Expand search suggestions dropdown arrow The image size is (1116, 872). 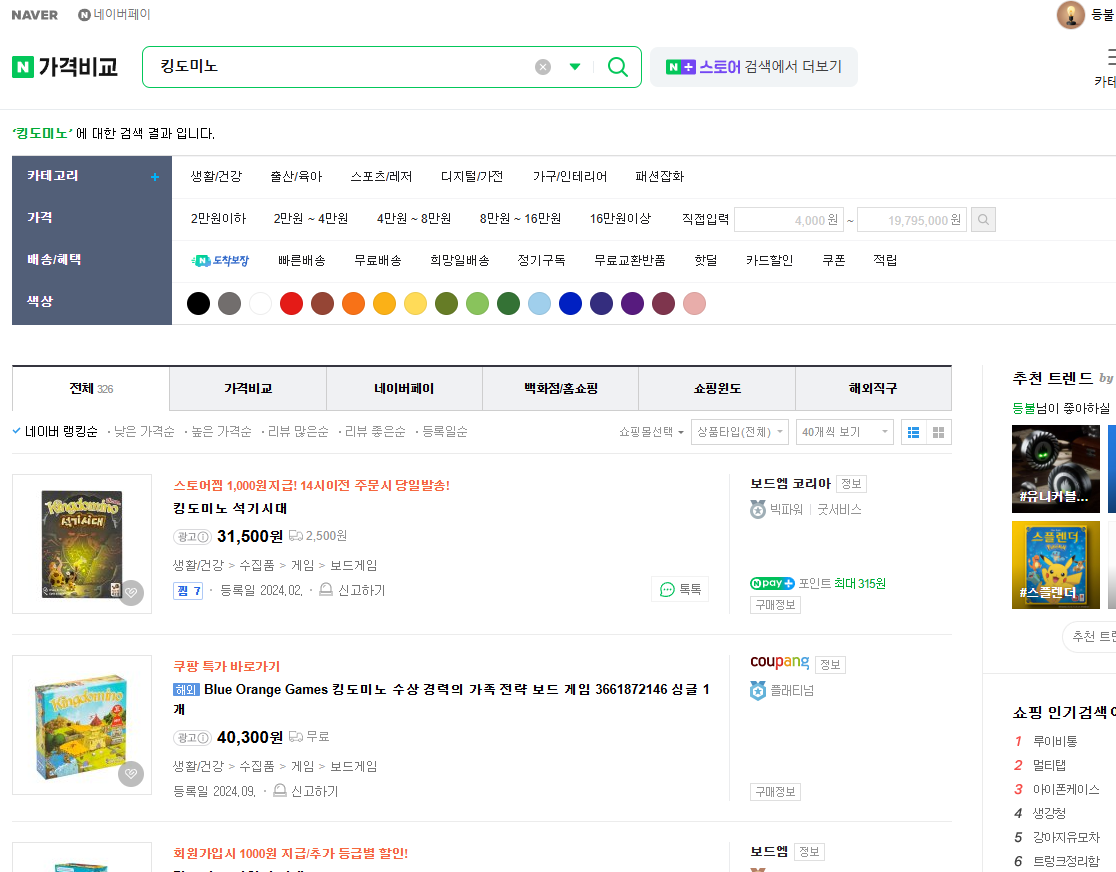point(574,67)
